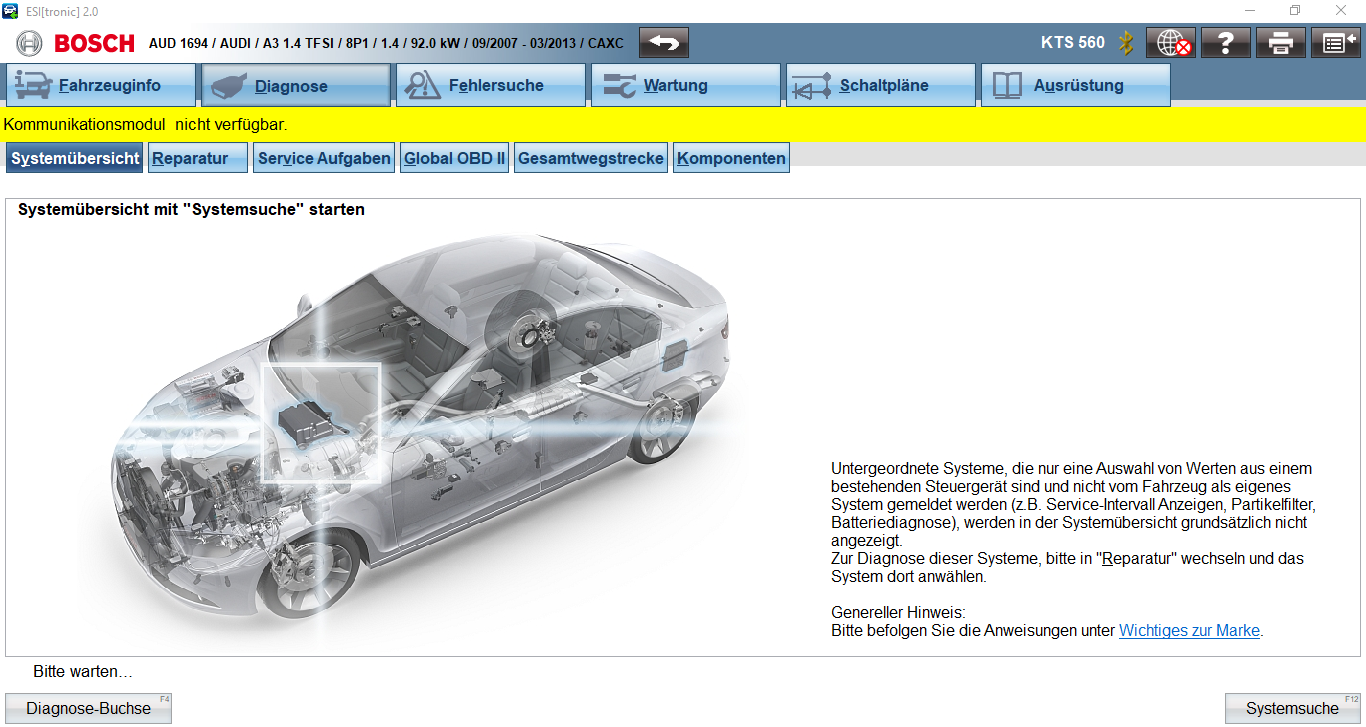Open the main menu list icon
This screenshot has height=727, width=1366.
point(1335,43)
